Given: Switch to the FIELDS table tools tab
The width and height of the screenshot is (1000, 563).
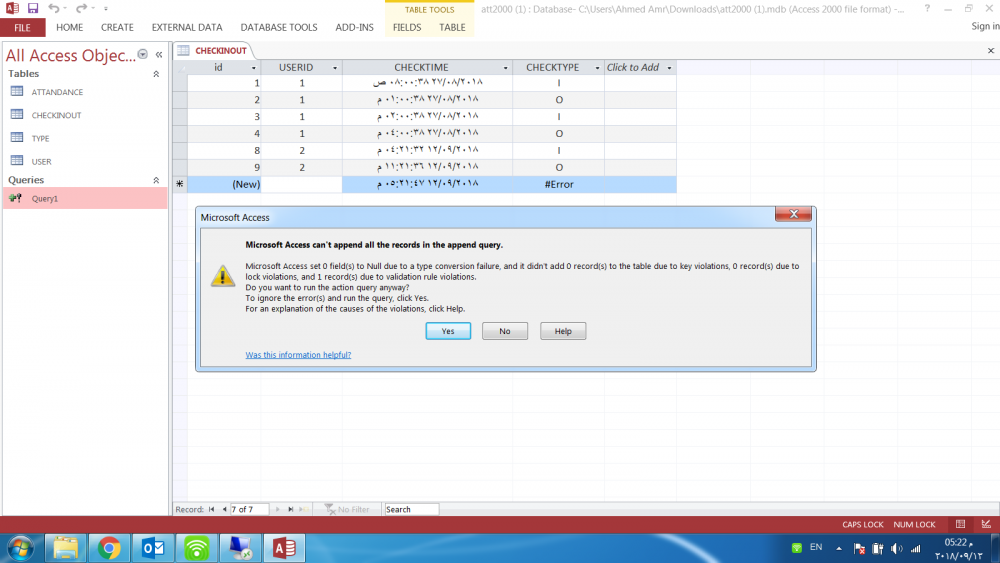Looking at the screenshot, I should (x=407, y=27).
